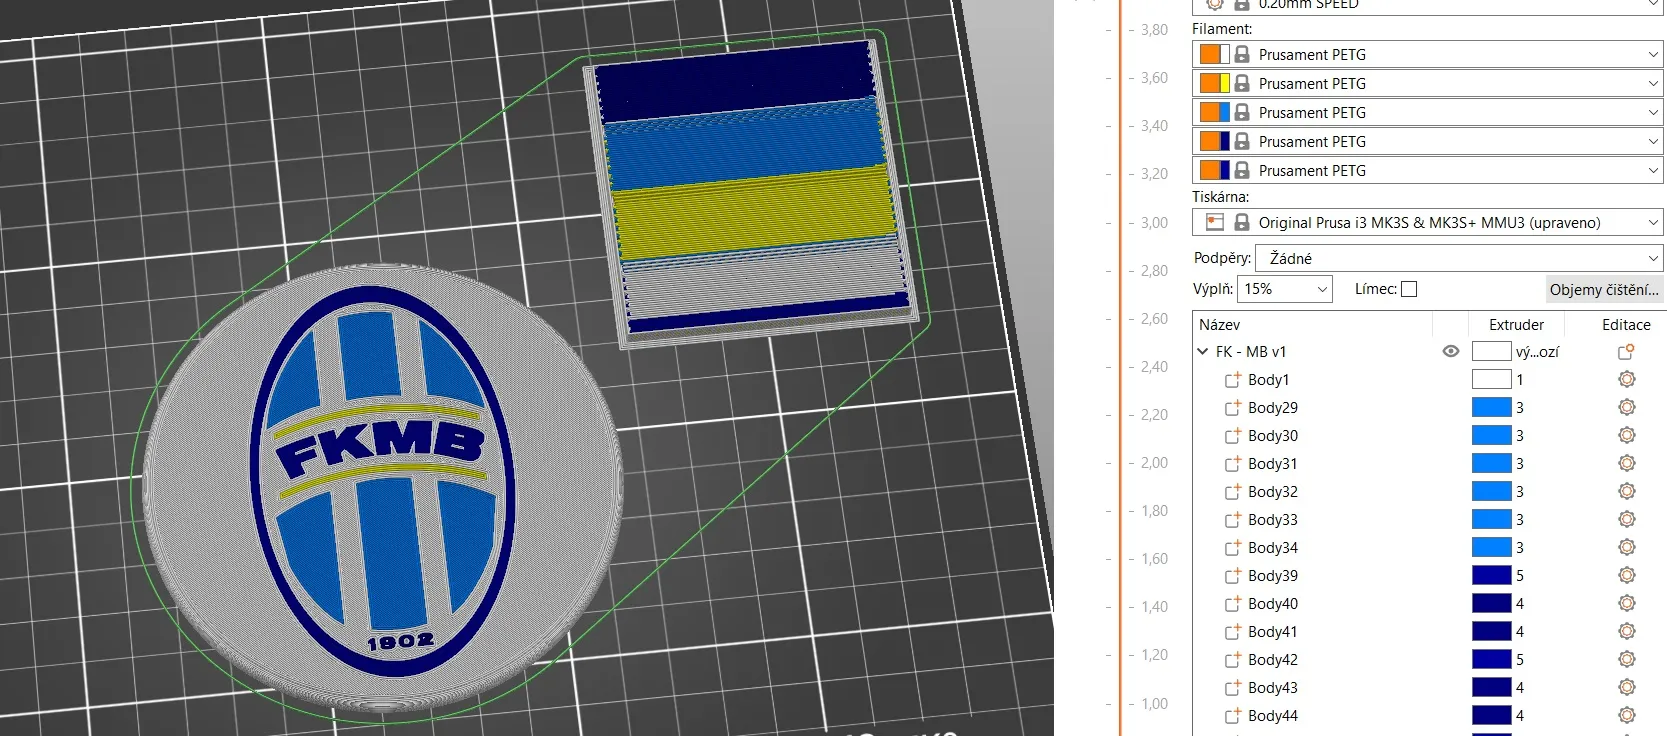Select the Body42 part in the list
1667x736 pixels.
(x=1272, y=660)
